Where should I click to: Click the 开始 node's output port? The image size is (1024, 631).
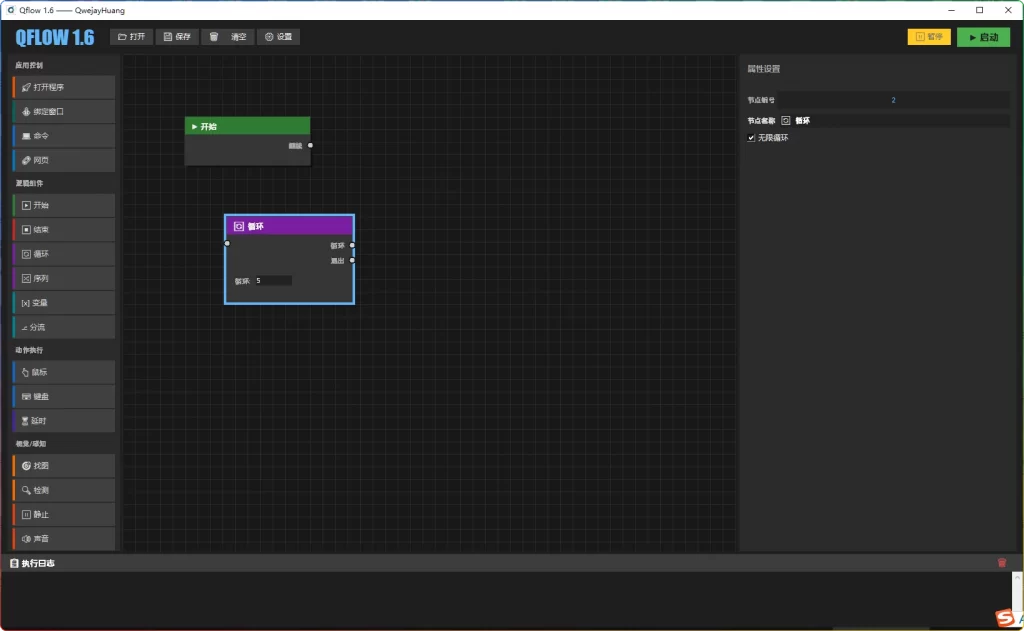[310, 146]
